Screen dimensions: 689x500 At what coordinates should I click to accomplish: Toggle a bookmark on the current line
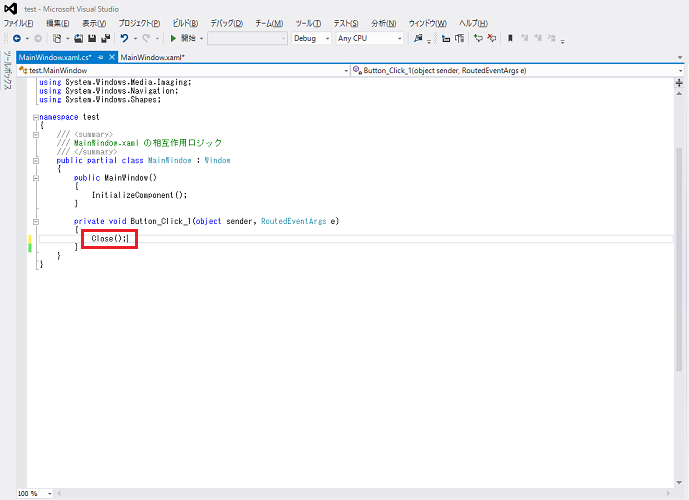tap(510, 39)
